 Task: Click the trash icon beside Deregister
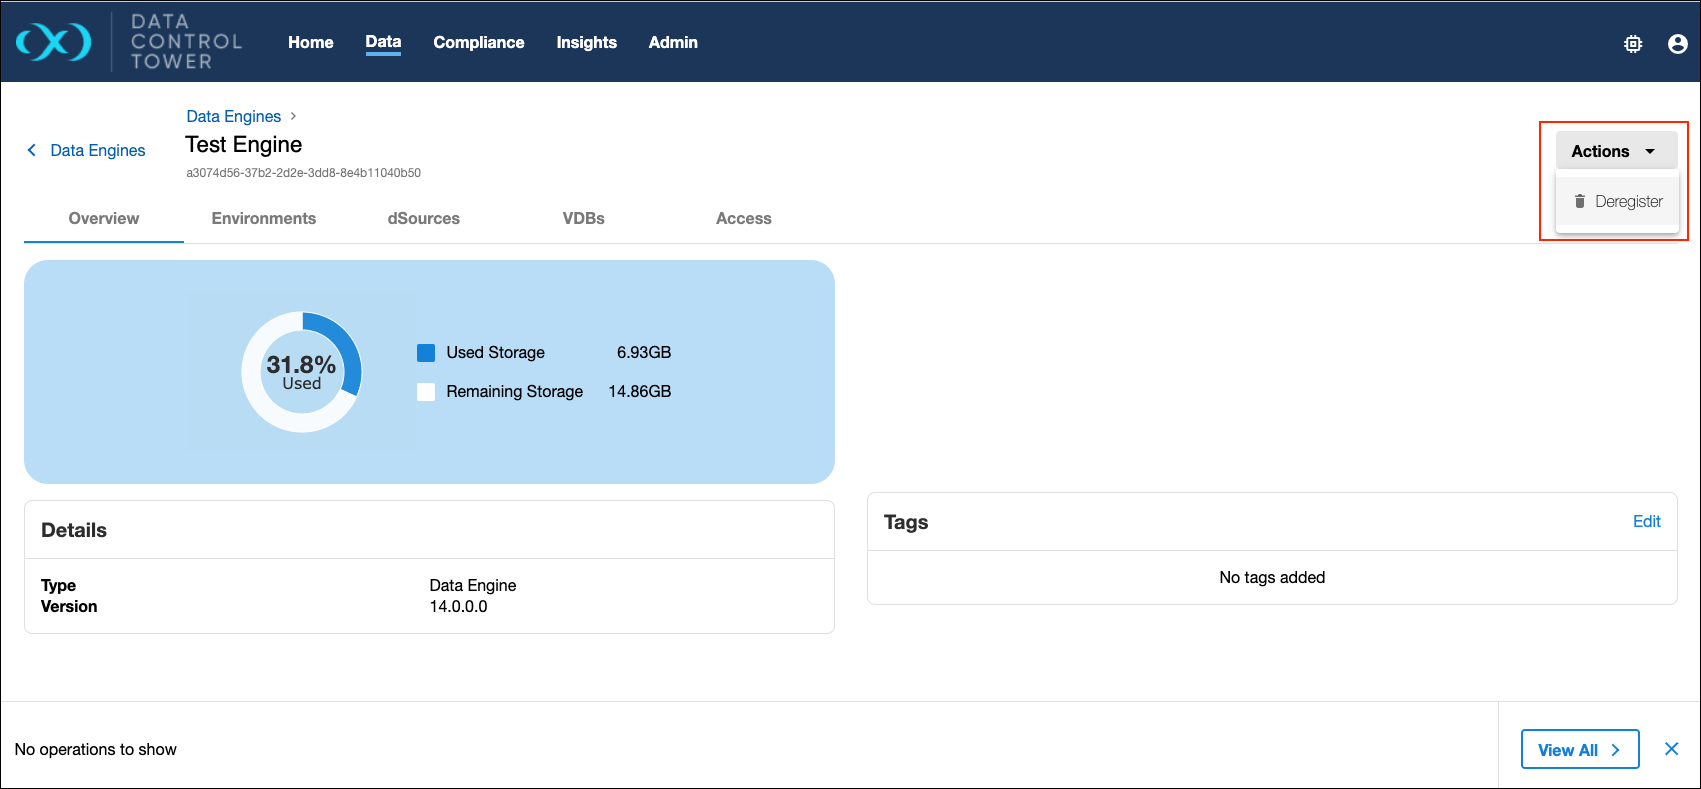(x=1580, y=201)
